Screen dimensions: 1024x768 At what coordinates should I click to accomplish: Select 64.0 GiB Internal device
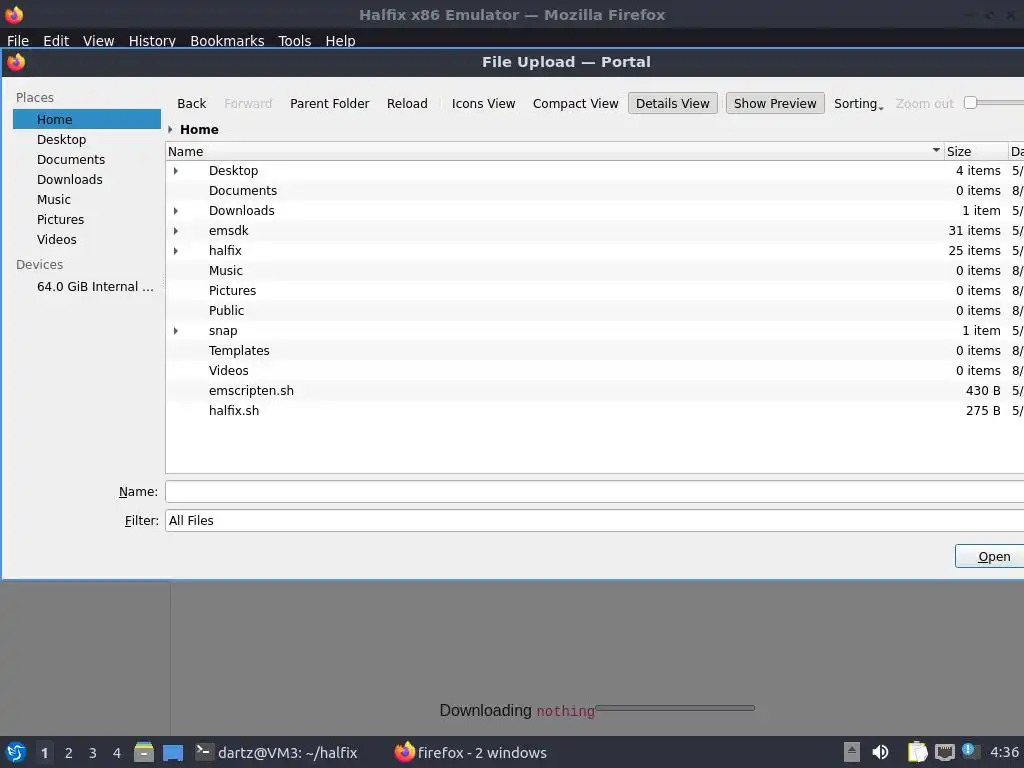pyautogui.click(x=87, y=287)
